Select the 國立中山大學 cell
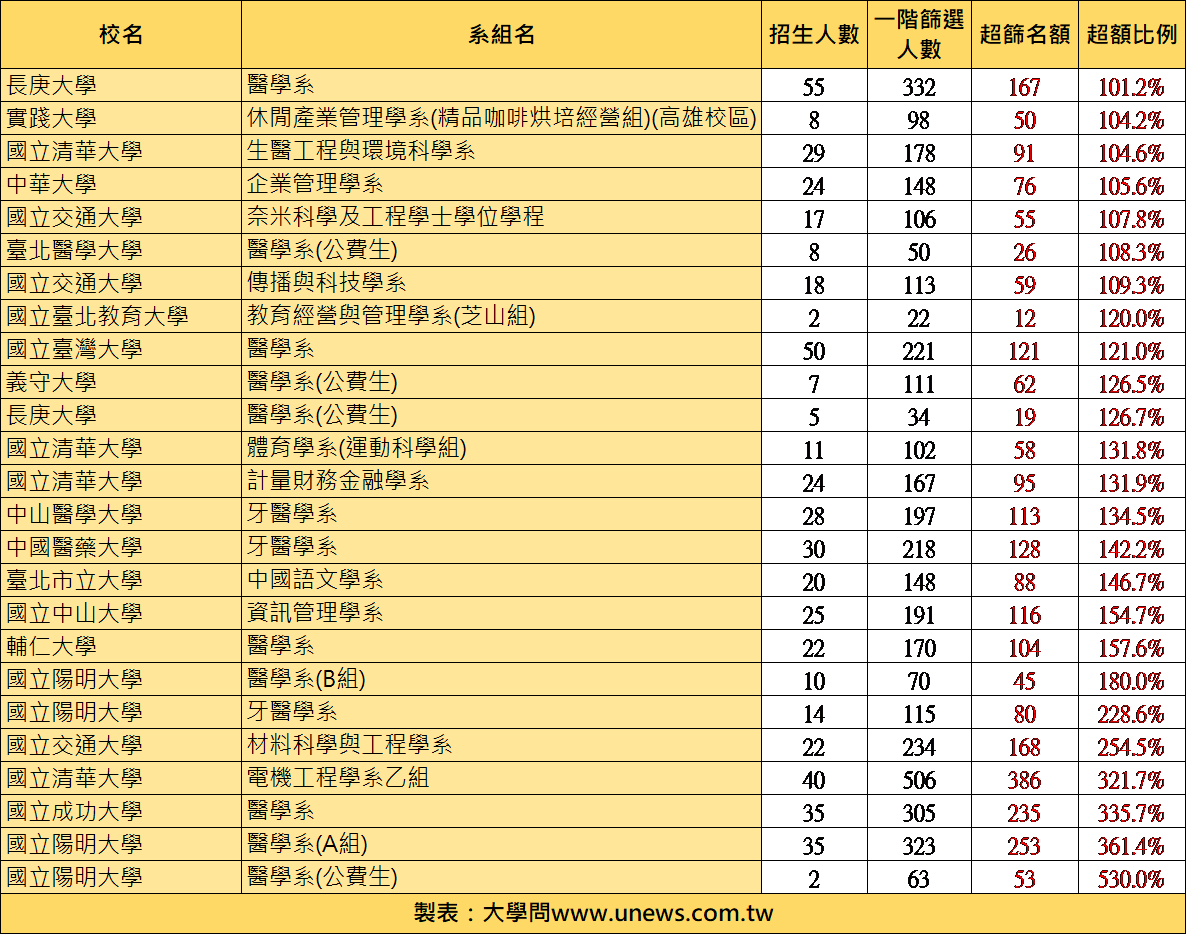 [121, 613]
